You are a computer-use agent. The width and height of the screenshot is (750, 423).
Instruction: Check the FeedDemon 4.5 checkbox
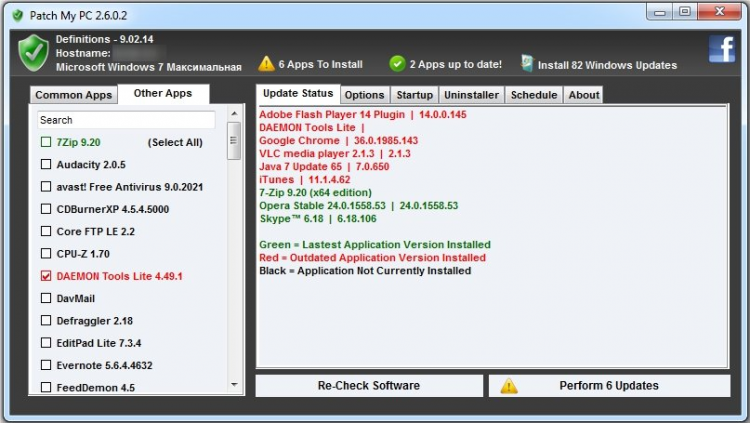click(46, 387)
